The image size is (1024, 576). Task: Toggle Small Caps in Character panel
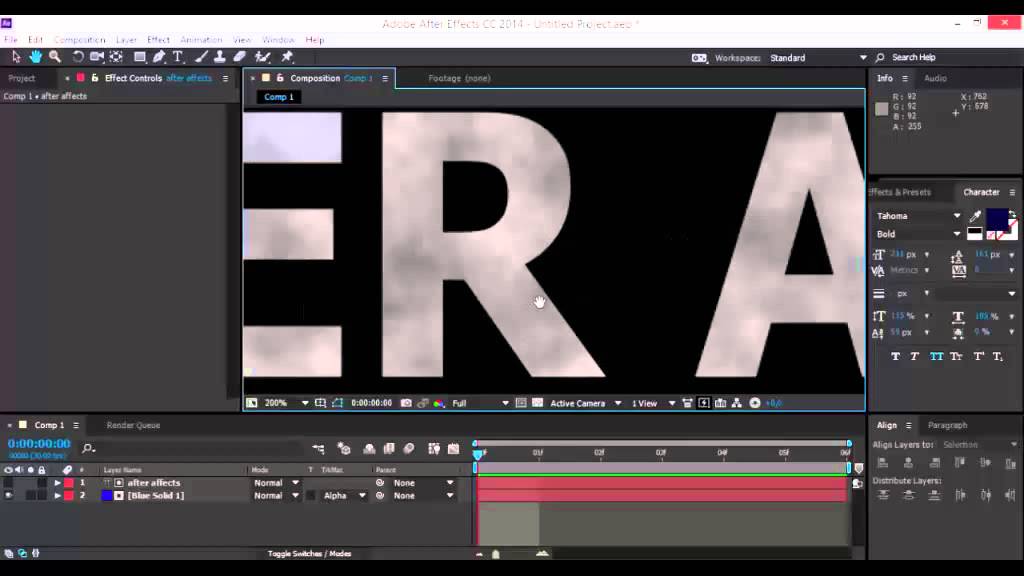(x=956, y=357)
